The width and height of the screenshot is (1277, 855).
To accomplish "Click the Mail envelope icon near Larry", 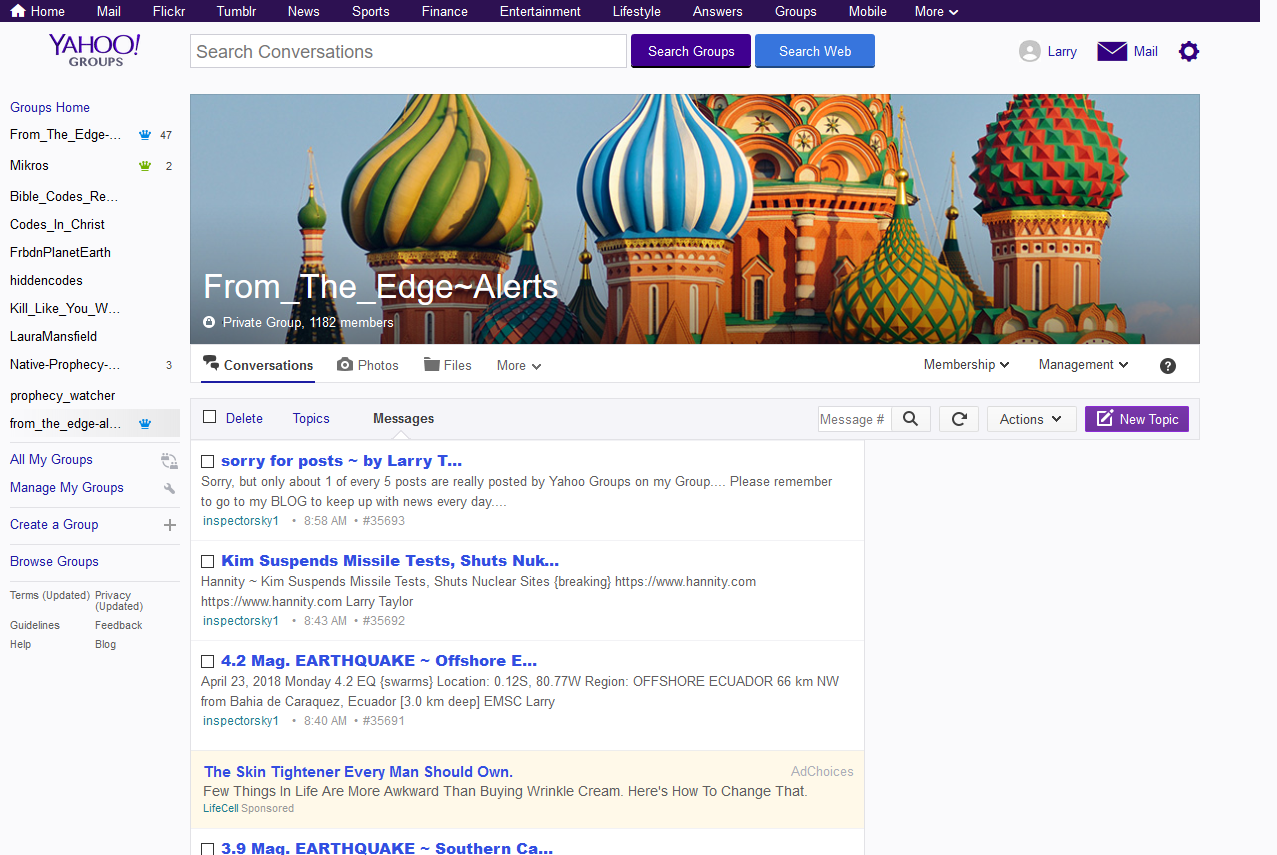I will click(x=1112, y=51).
